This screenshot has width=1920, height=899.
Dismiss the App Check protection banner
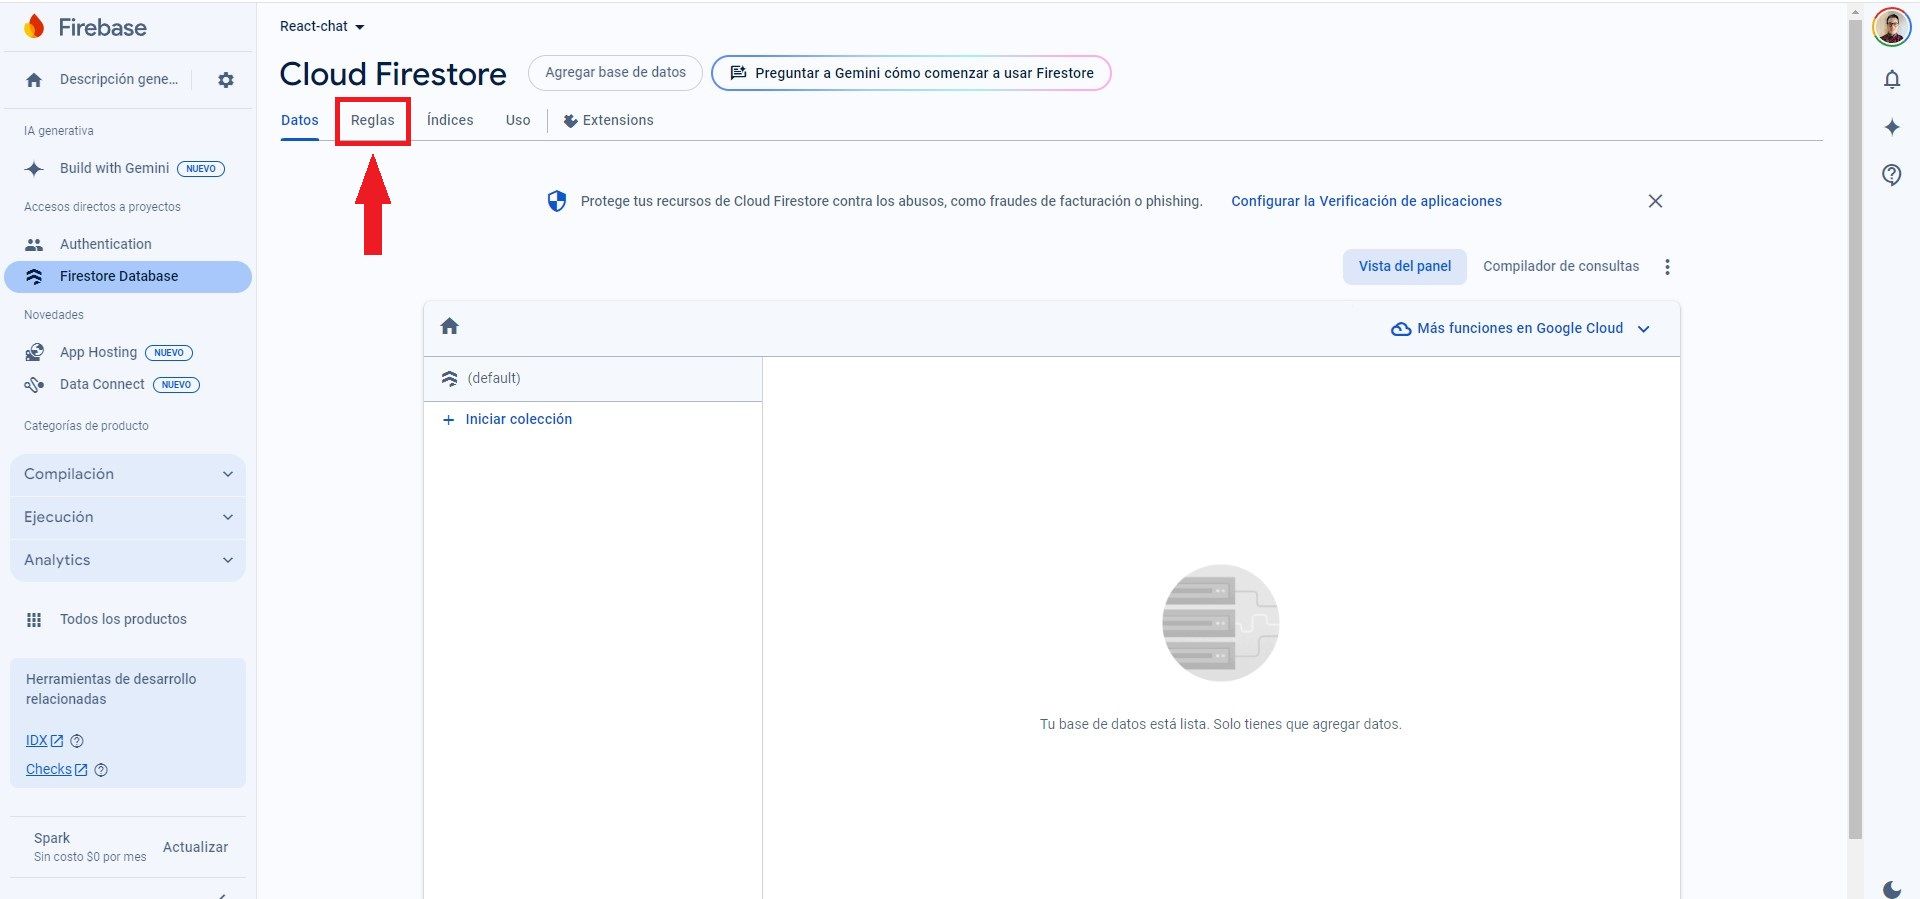(1655, 201)
